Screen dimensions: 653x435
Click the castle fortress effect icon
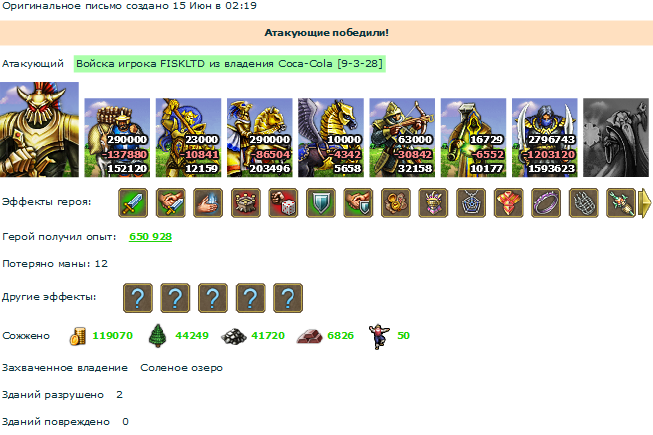tap(246, 203)
